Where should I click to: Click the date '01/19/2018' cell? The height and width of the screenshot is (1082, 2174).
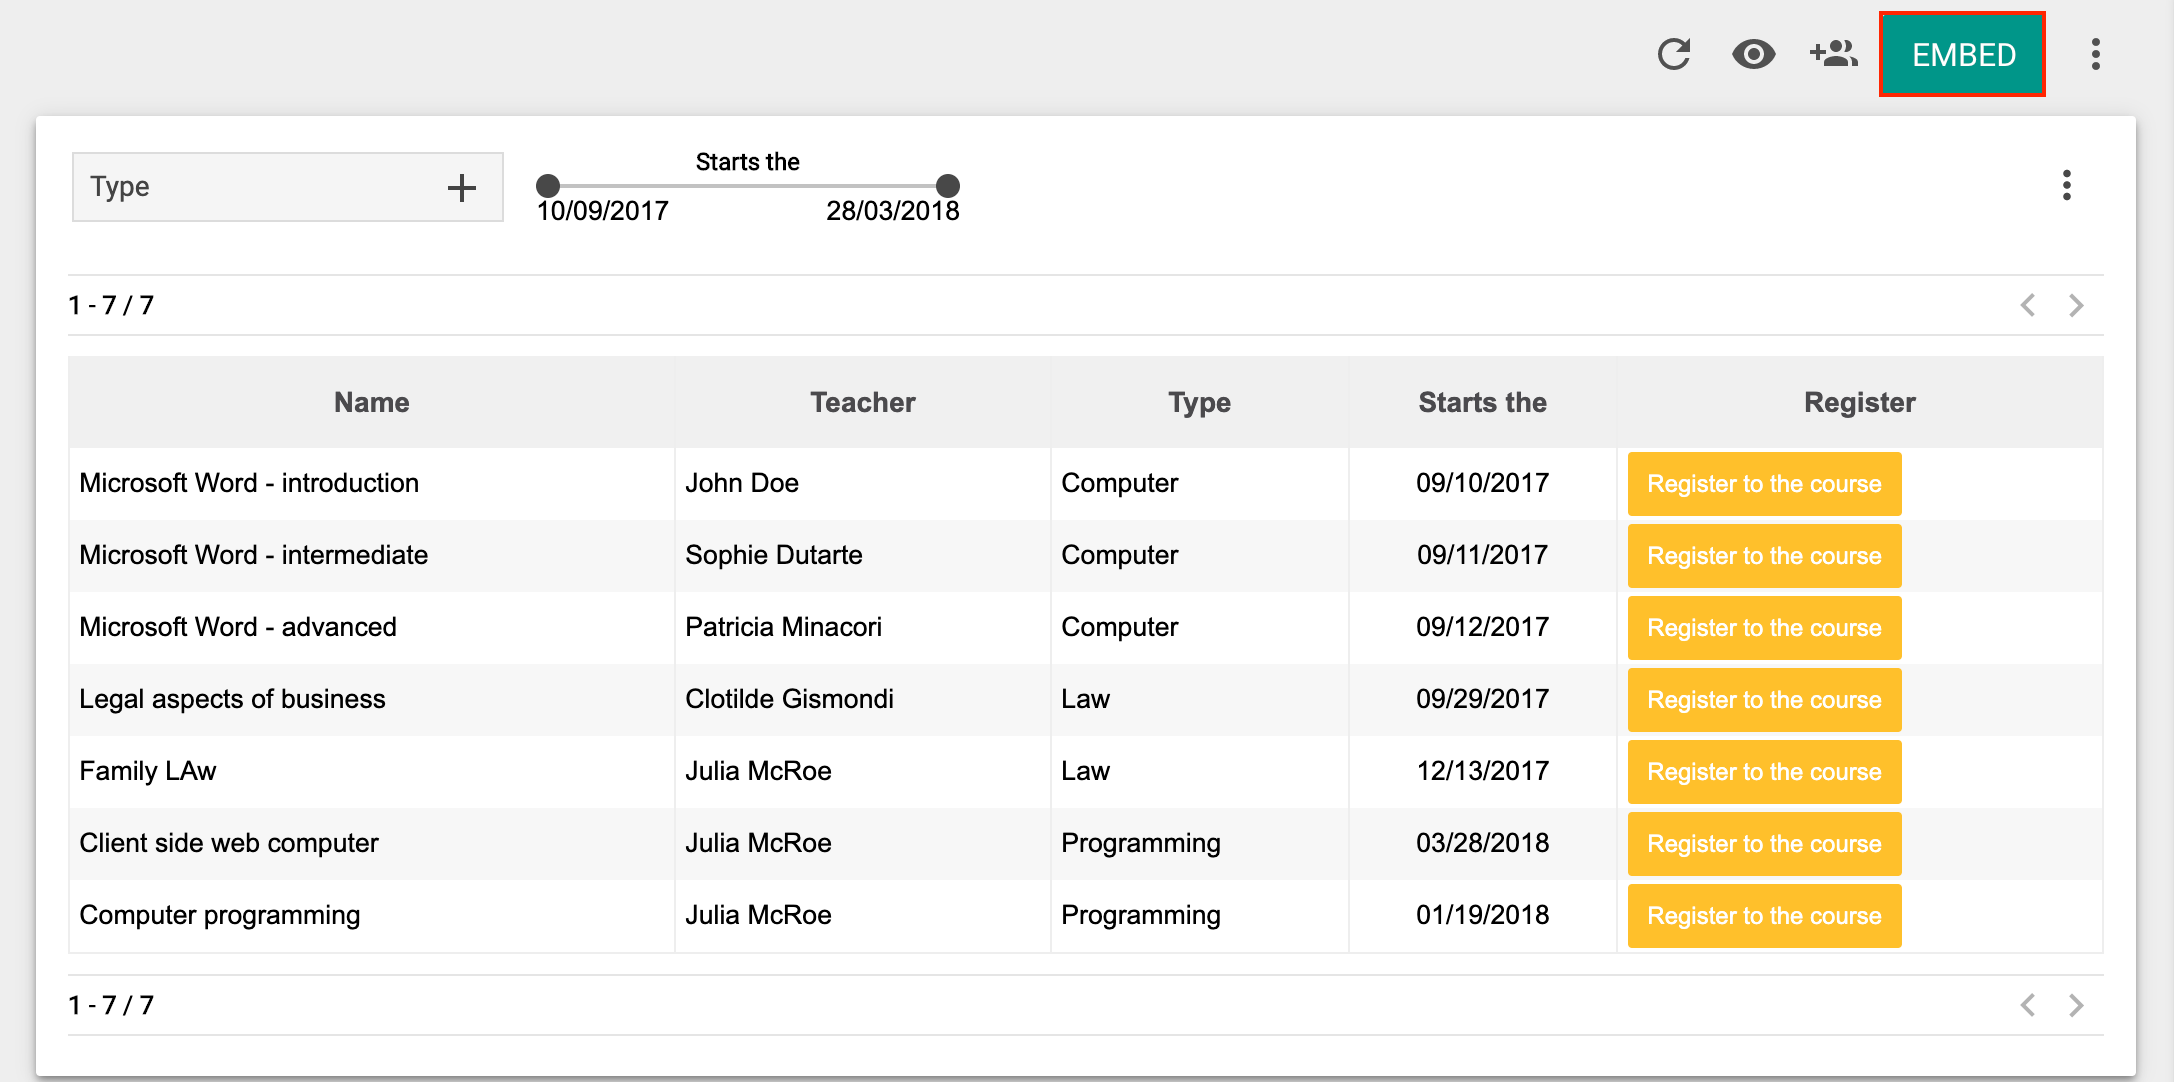tap(1483, 915)
